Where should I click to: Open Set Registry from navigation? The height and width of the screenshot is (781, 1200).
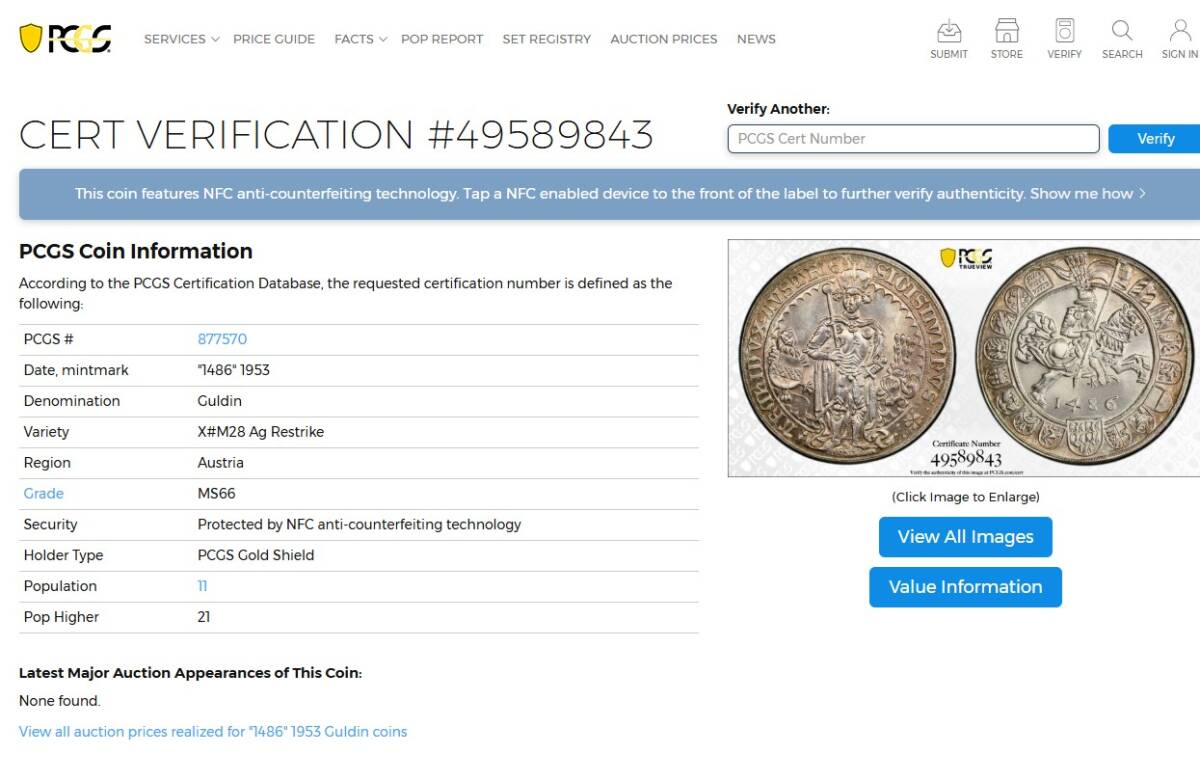[547, 39]
